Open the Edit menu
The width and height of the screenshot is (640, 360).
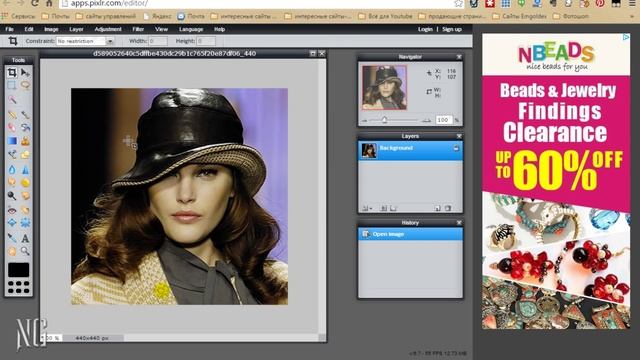point(29,29)
